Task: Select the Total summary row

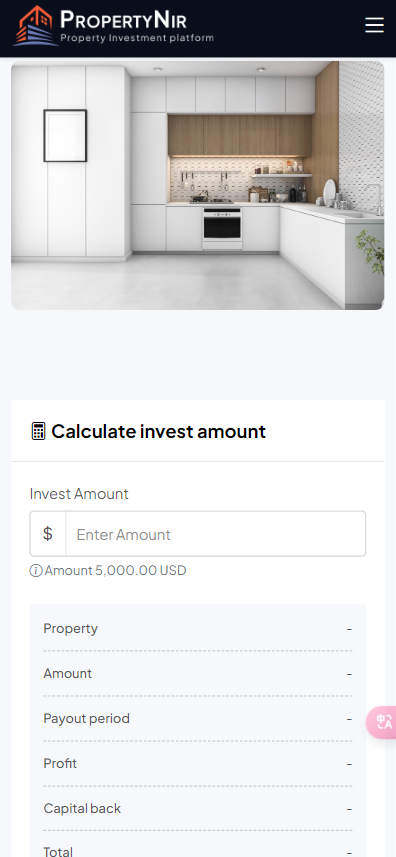Action: point(198,850)
